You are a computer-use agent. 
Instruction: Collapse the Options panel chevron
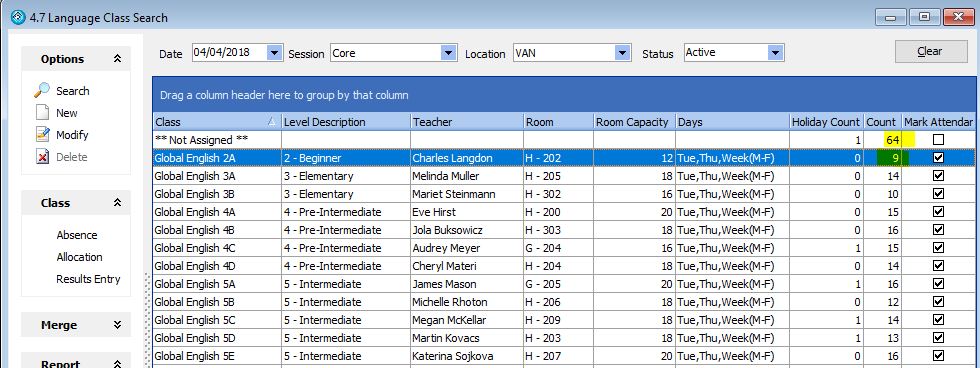point(117,59)
